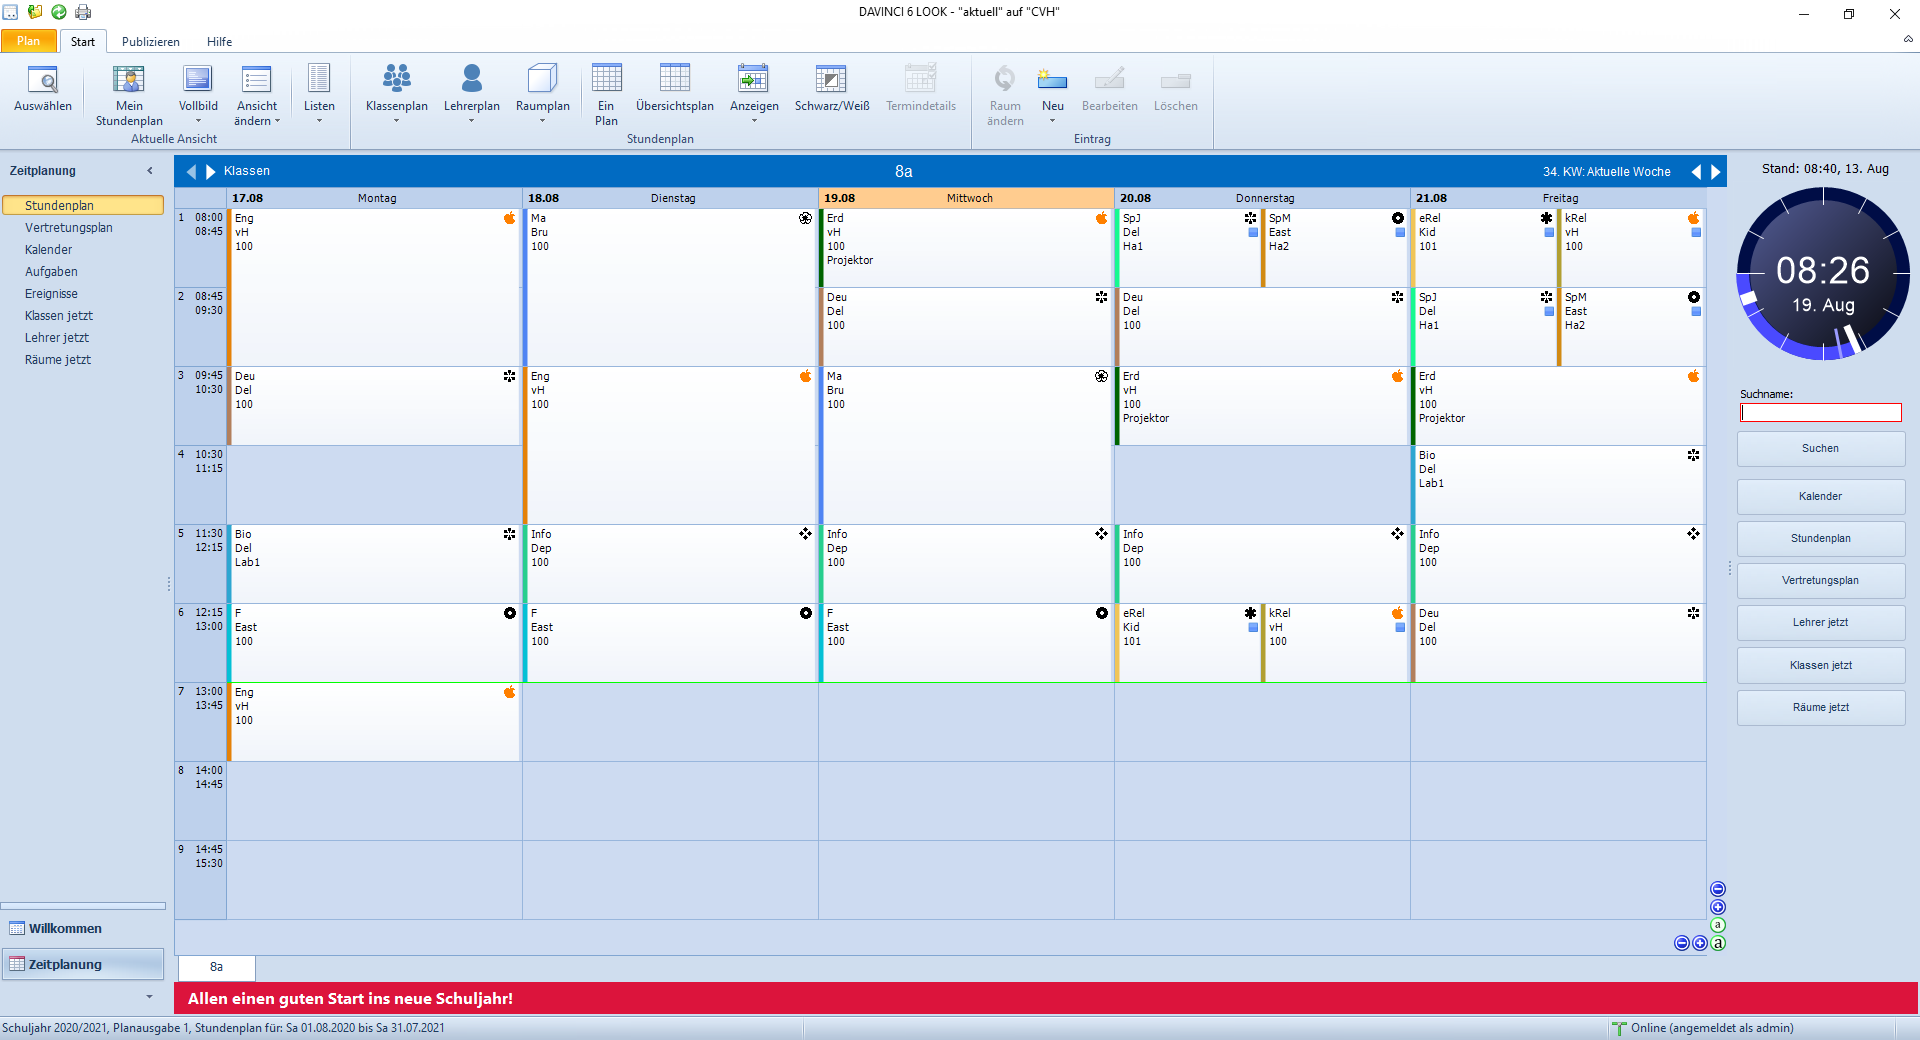Open the Willkommen section at bottom left

(83, 929)
